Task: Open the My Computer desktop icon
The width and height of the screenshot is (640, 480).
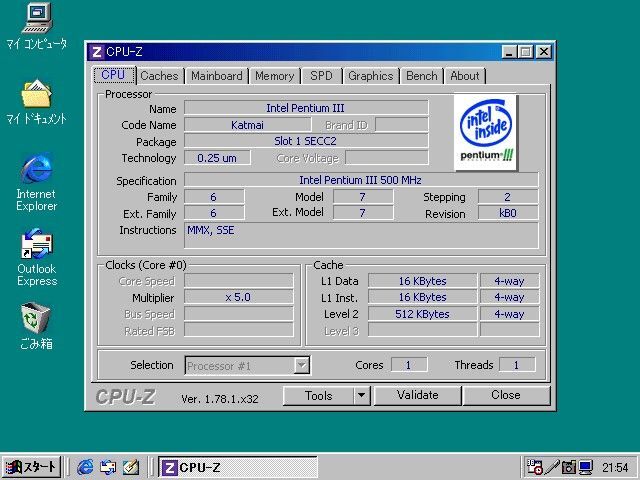Action: tap(36, 18)
